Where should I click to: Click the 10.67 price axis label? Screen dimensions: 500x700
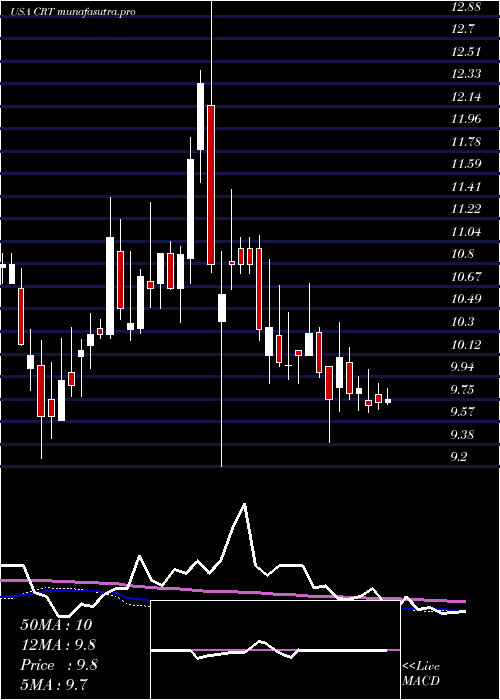click(466, 277)
